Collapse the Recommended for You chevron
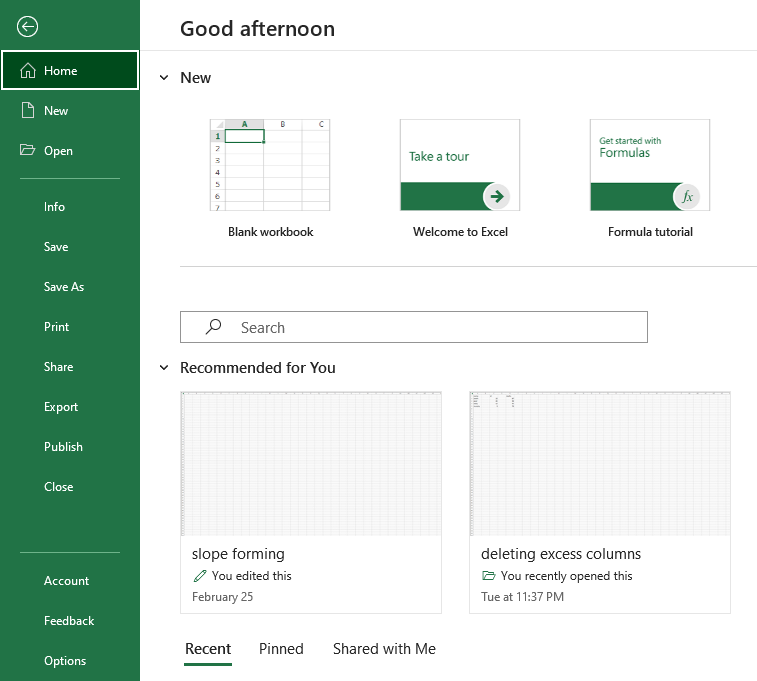The height and width of the screenshot is (681, 757). click(164, 368)
